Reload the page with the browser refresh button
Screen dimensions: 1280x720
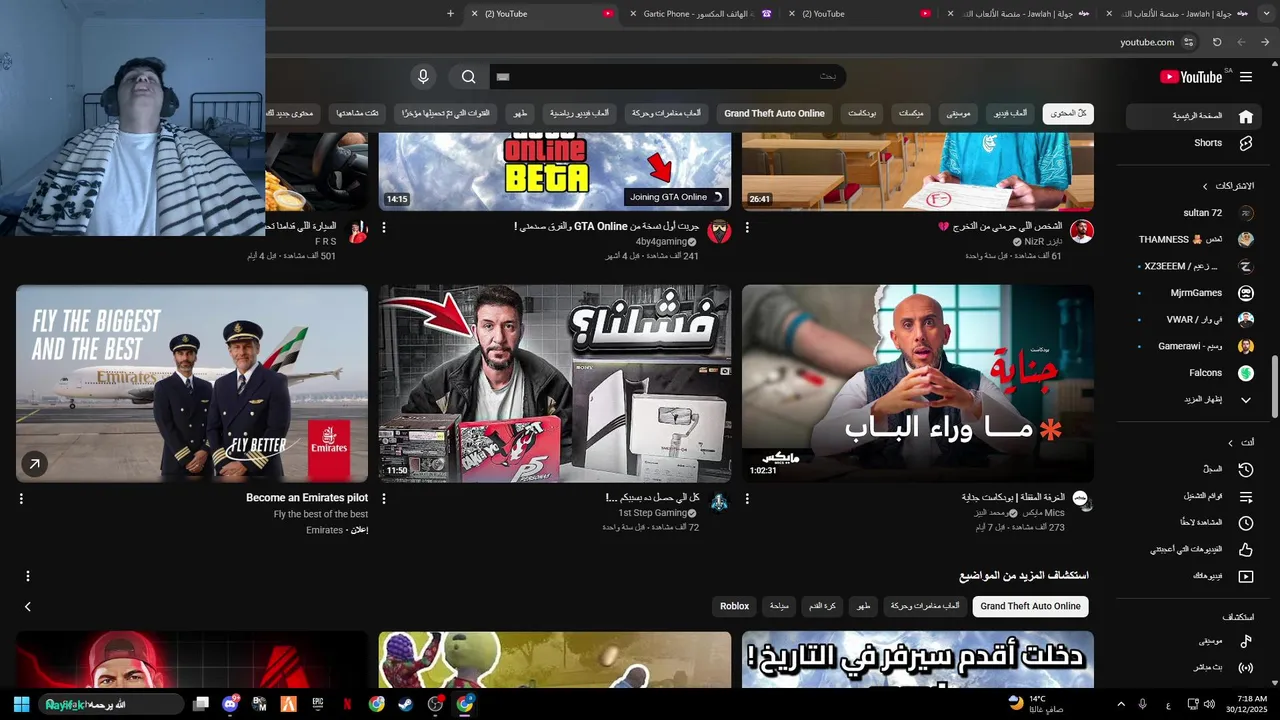pyautogui.click(x=1217, y=42)
